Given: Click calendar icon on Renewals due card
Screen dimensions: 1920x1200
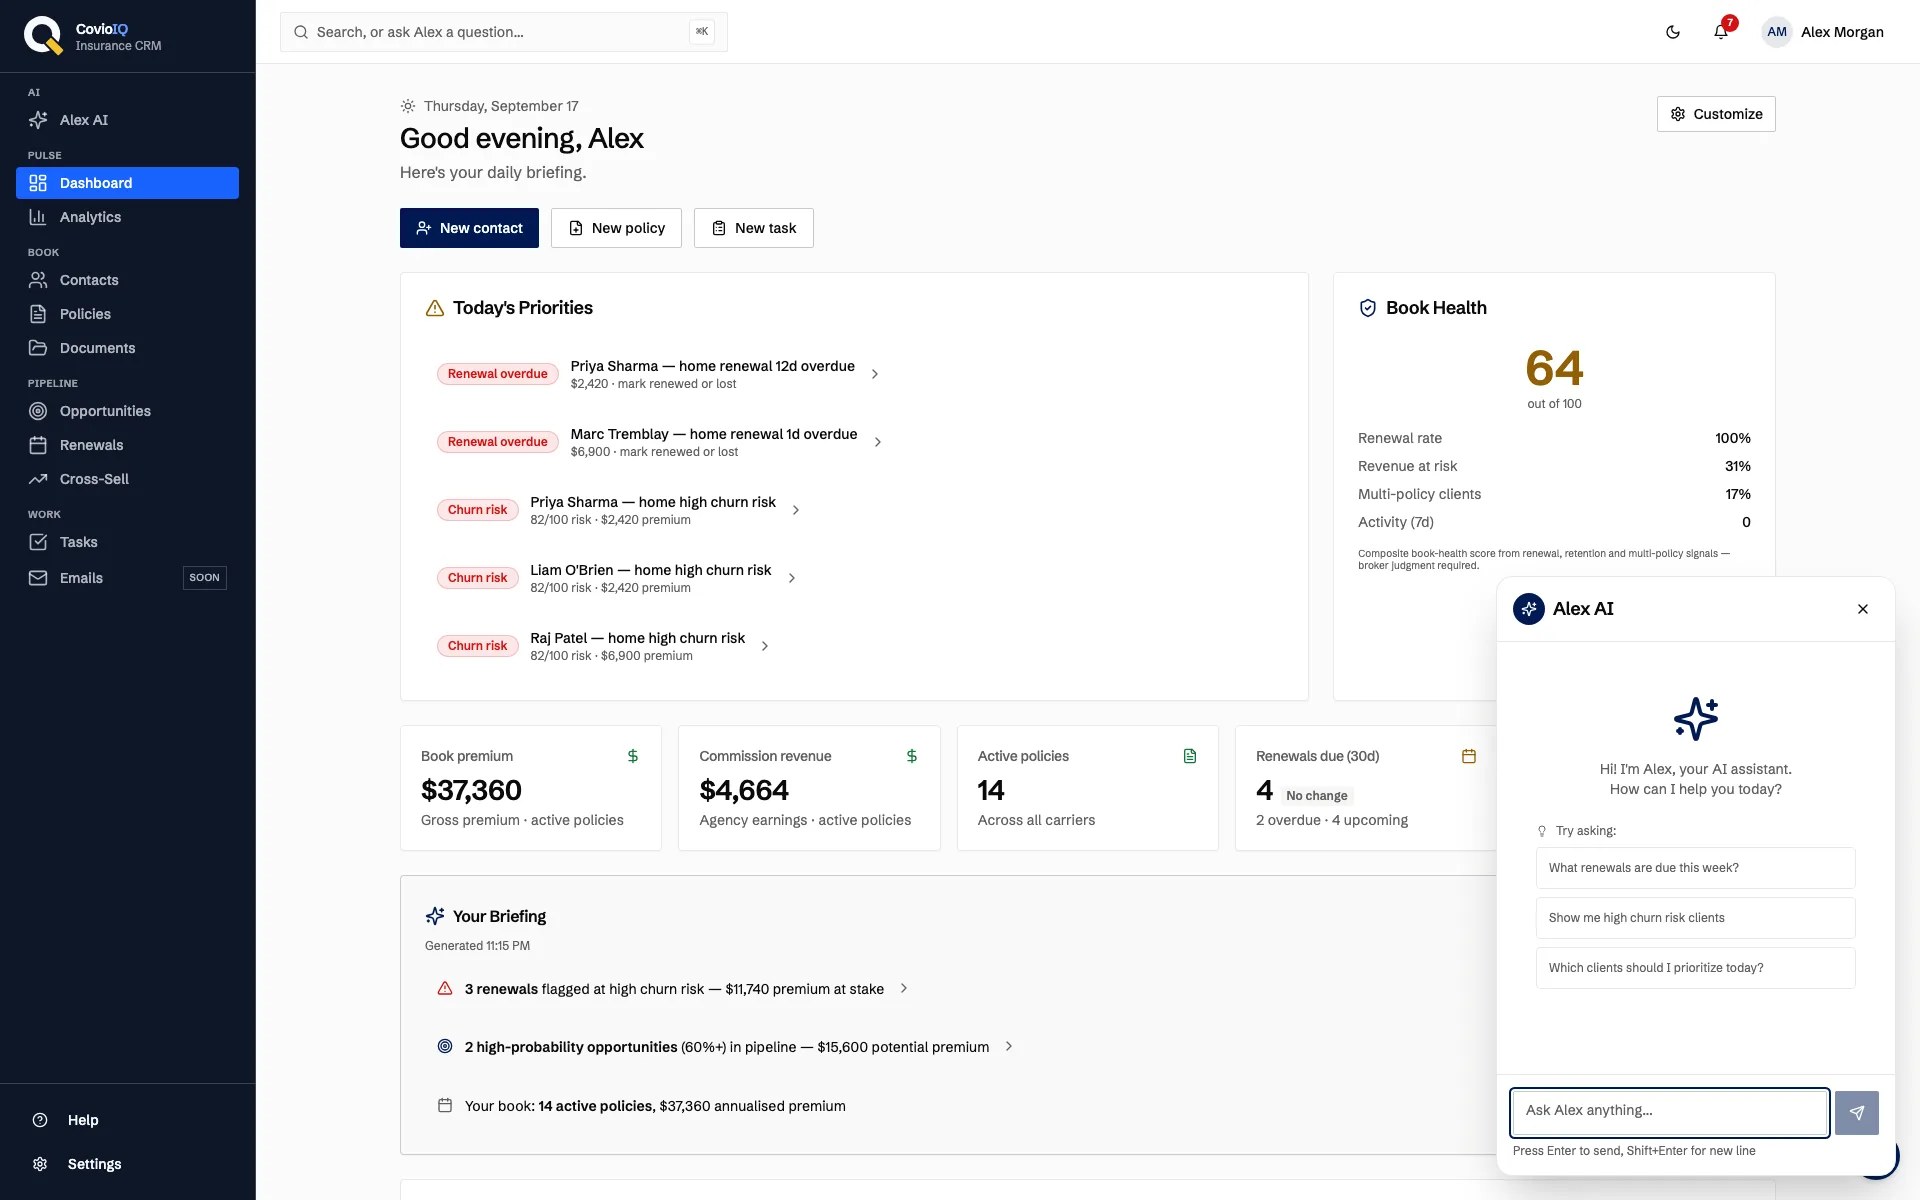Looking at the screenshot, I should coord(1469,756).
